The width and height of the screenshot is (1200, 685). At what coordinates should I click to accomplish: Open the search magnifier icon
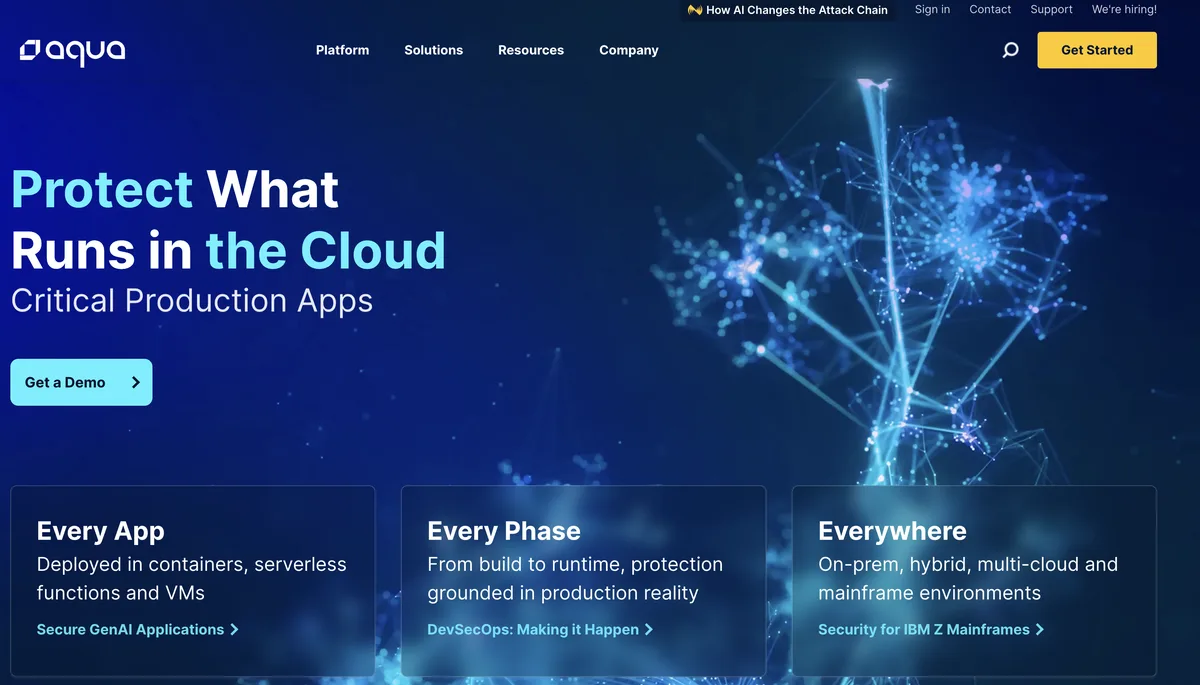pyautogui.click(x=1010, y=50)
